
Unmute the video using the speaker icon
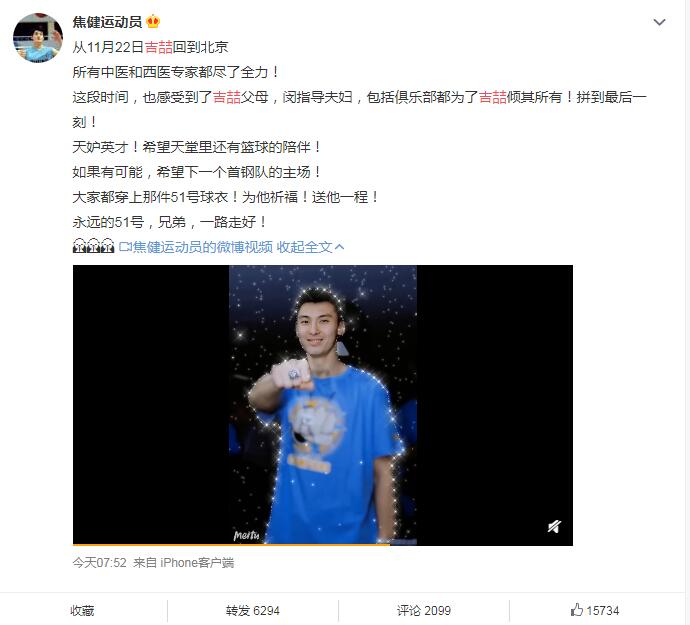point(554,526)
